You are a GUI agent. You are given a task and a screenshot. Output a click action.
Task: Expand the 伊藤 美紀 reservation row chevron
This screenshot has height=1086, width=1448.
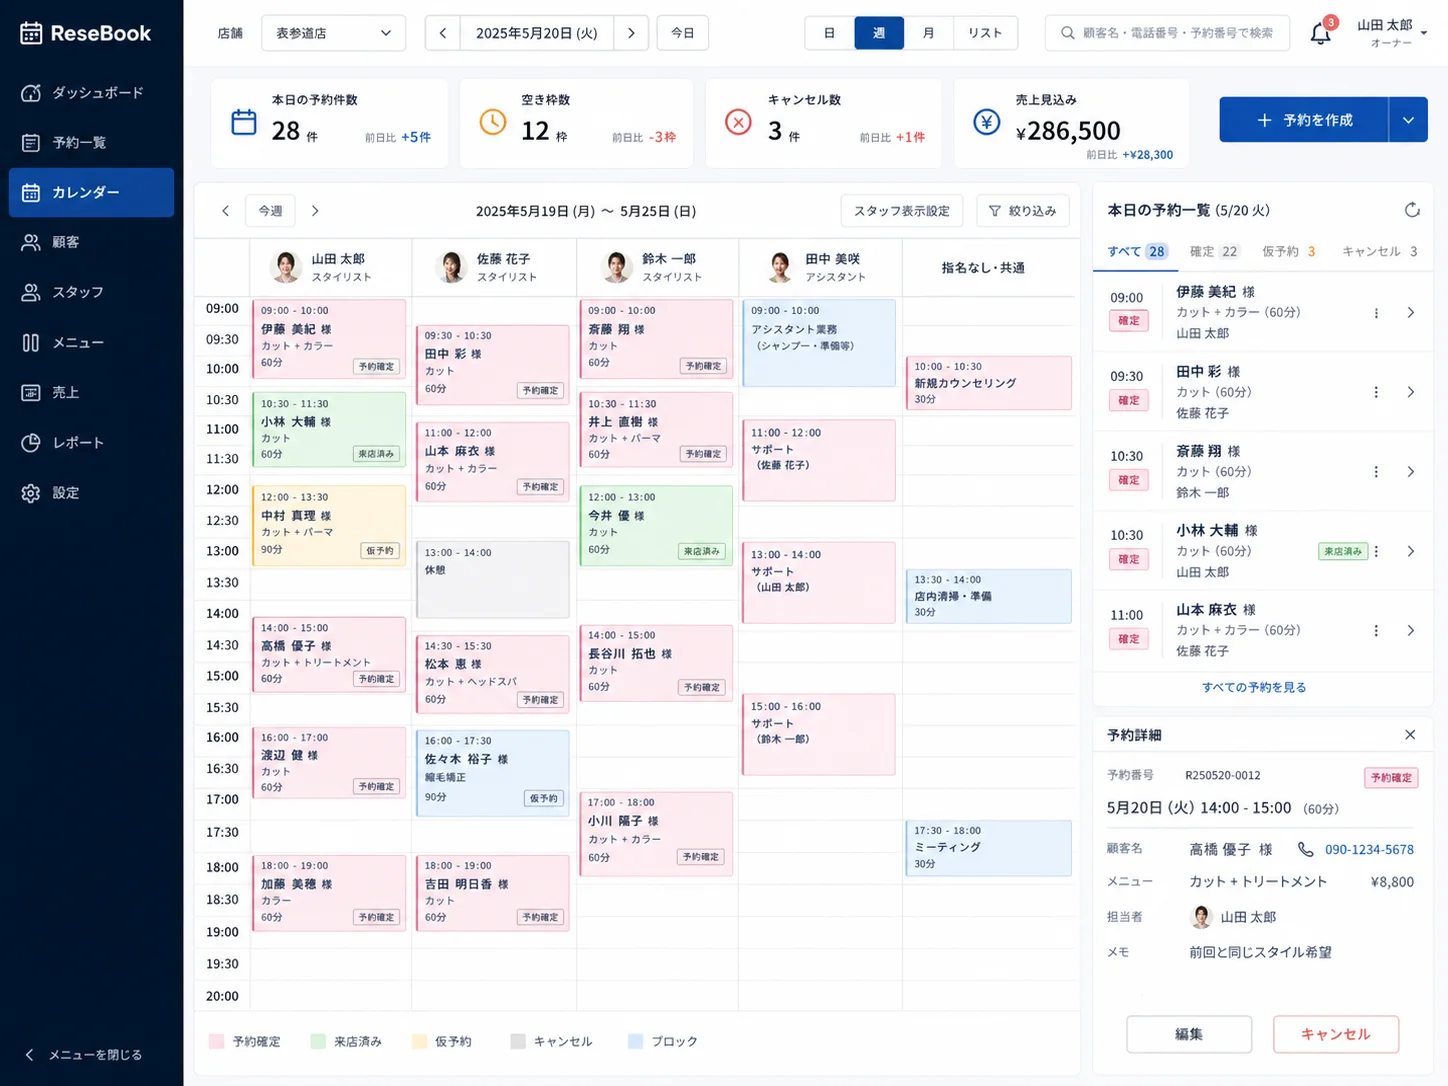click(x=1411, y=313)
